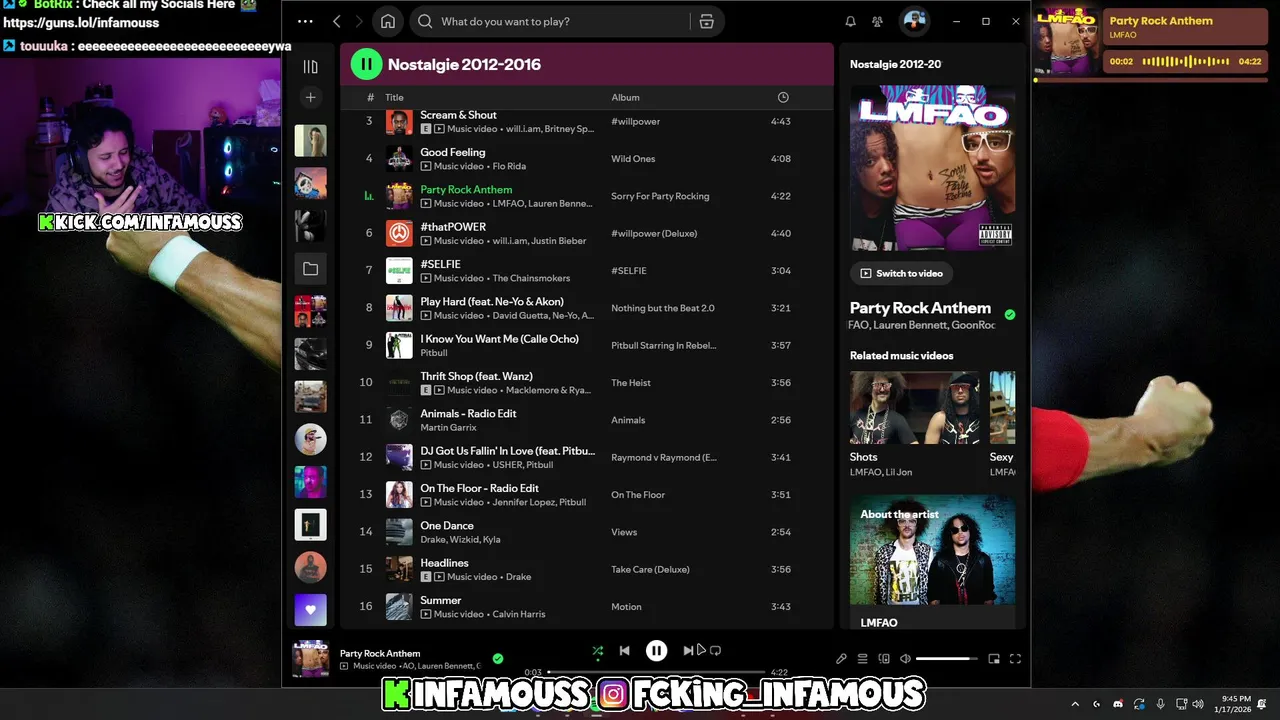This screenshot has height=720, width=1280.
Task: Seek on the song progress bar
Action: point(656,672)
